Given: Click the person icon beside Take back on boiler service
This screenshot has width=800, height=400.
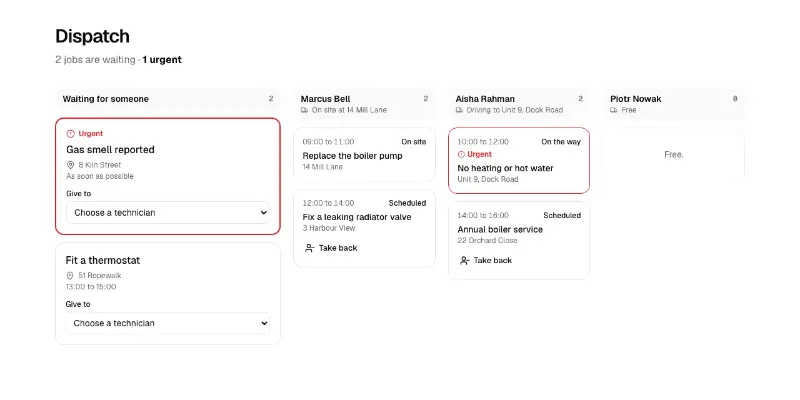Looking at the screenshot, I should coord(464,260).
